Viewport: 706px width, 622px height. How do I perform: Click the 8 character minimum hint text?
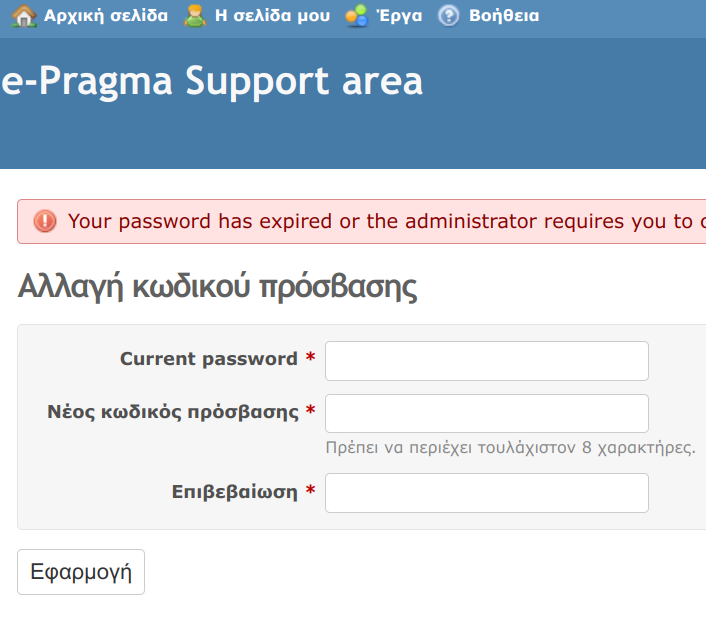click(x=510, y=447)
